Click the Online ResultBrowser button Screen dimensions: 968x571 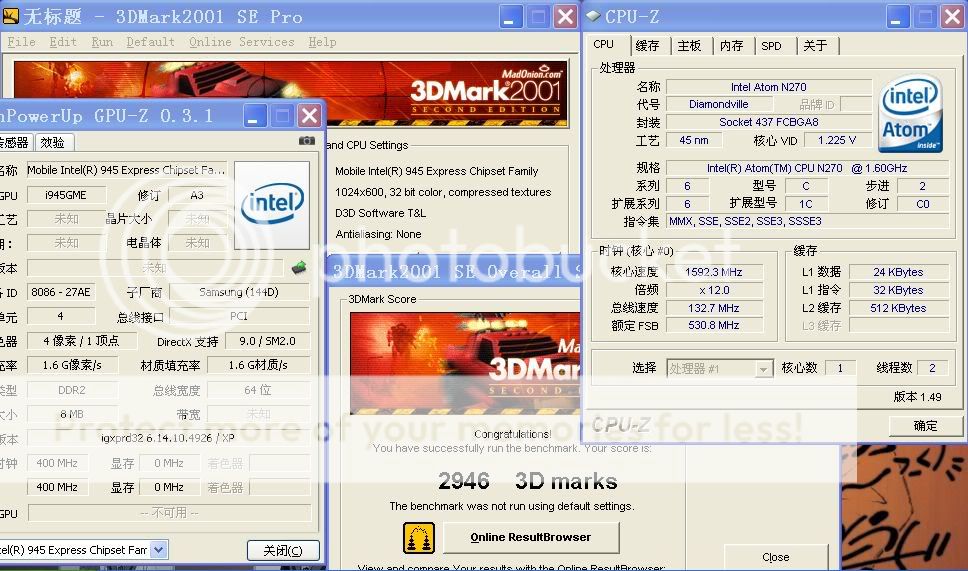click(x=531, y=537)
